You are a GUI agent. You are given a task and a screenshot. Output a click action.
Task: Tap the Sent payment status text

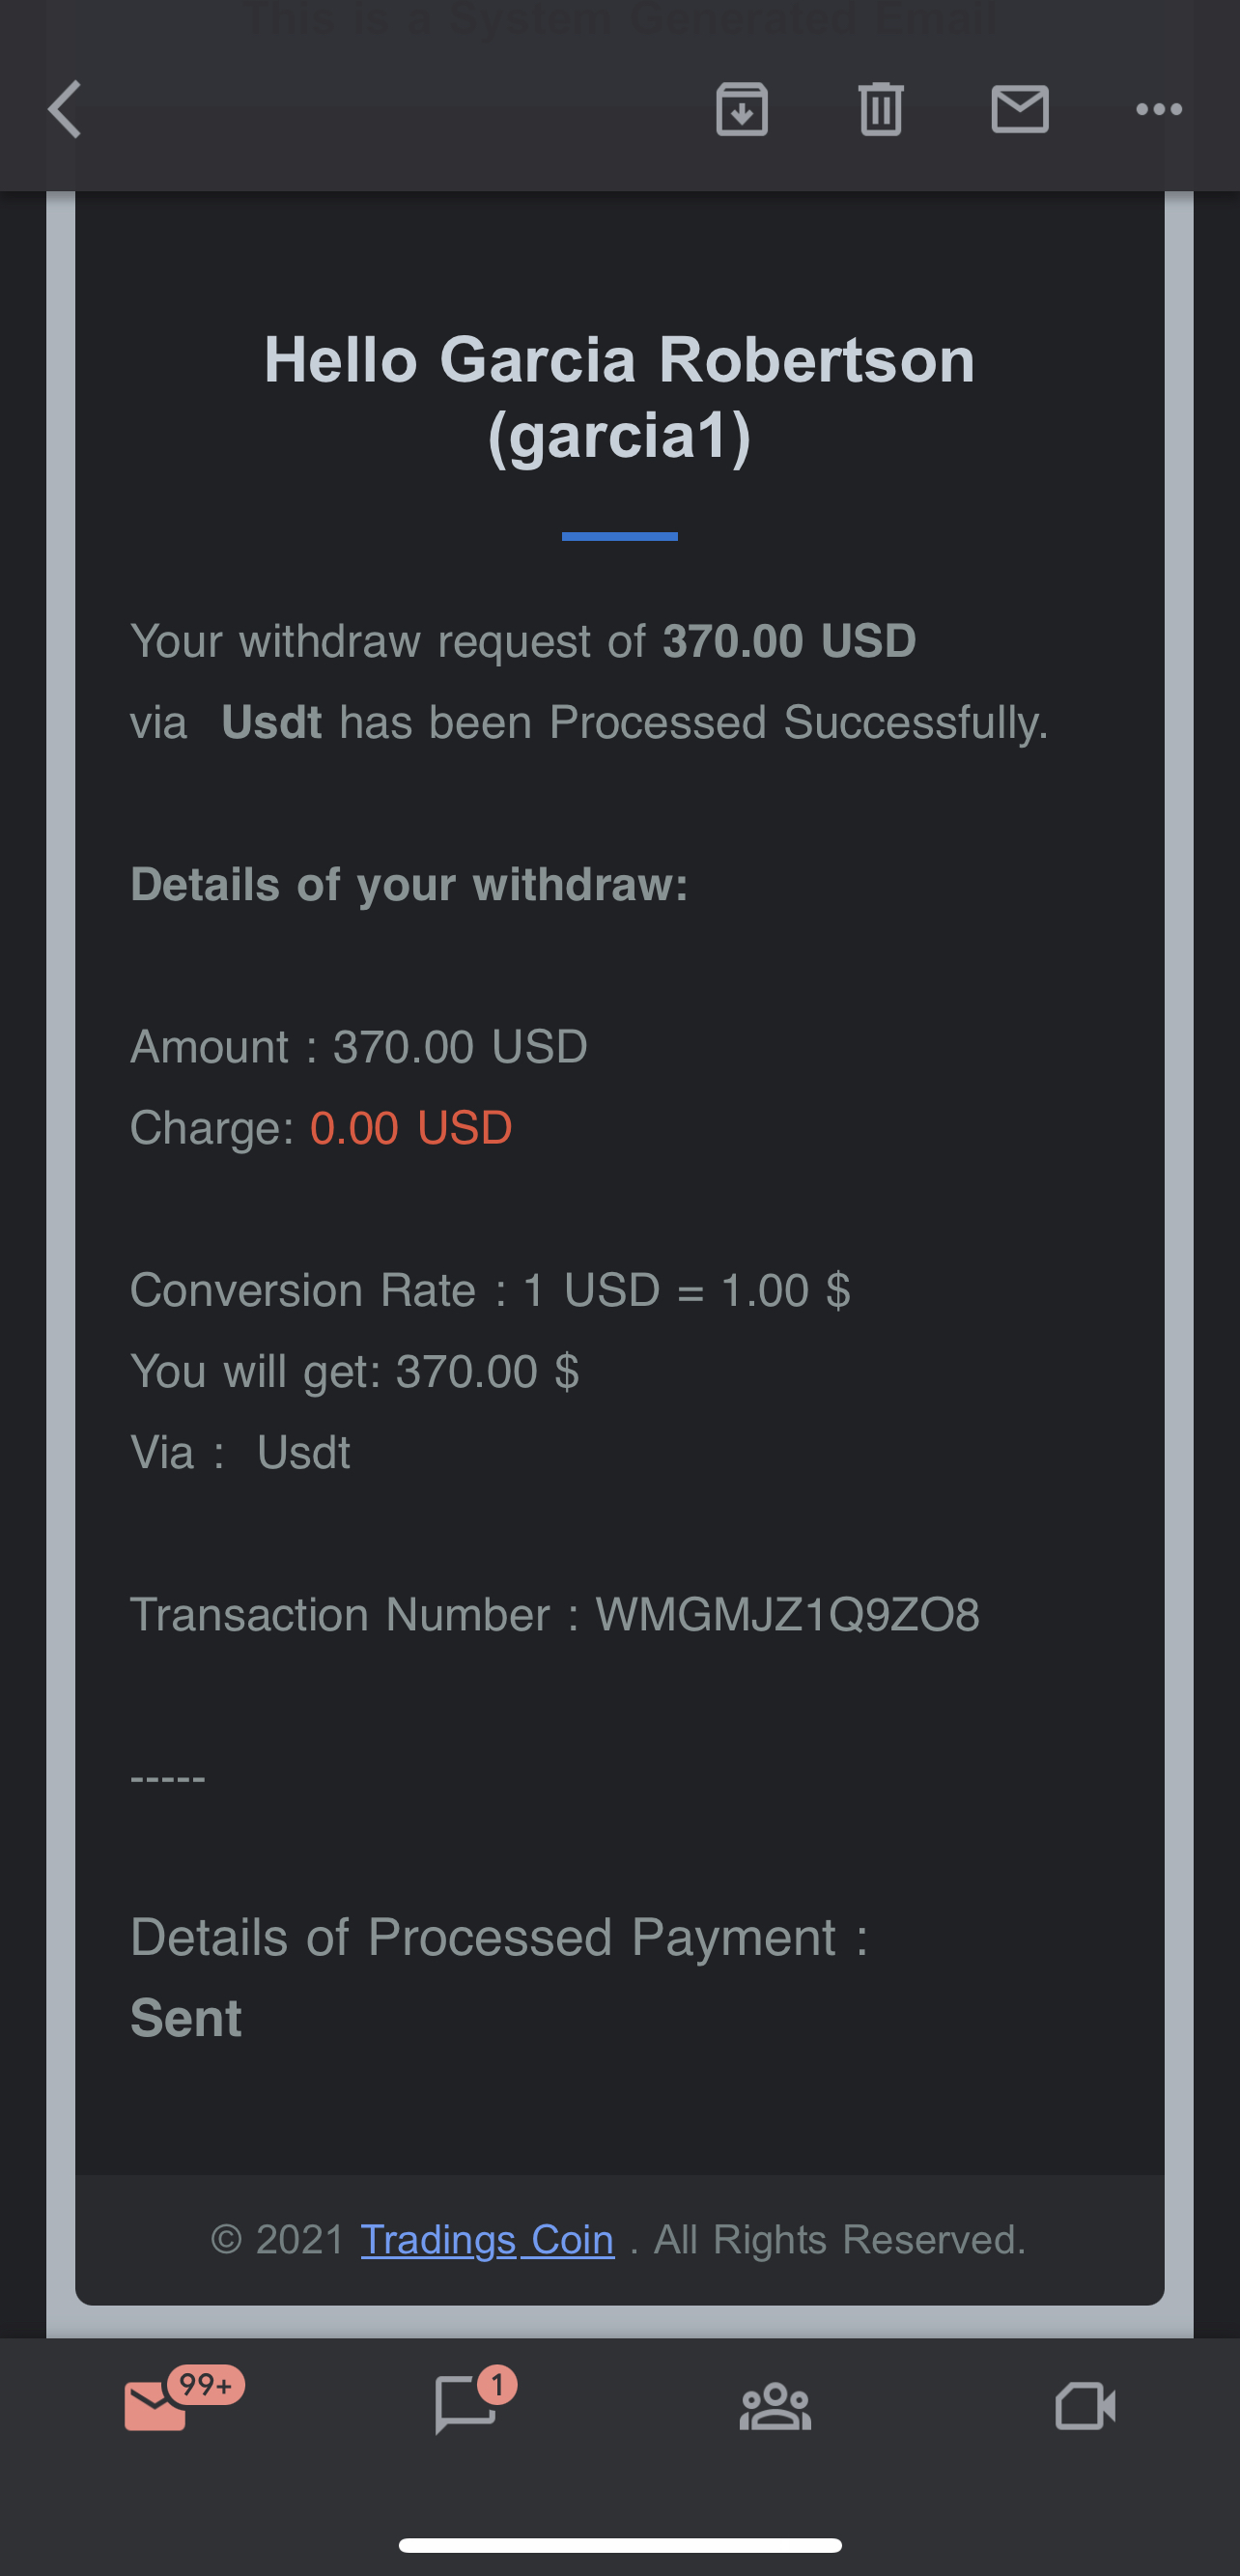pos(186,2018)
